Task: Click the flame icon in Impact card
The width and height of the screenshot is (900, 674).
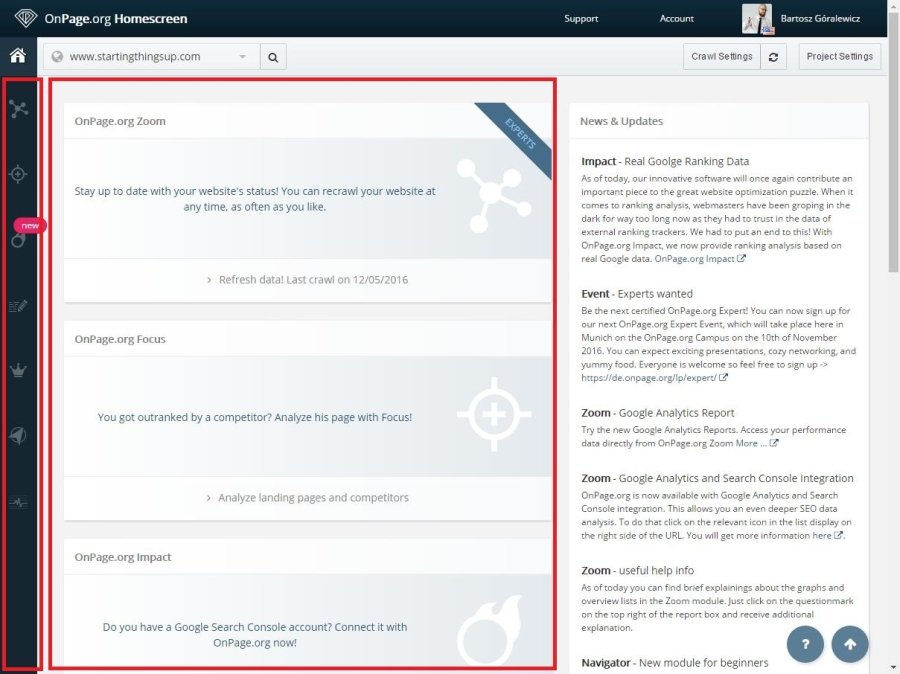Action: (490, 630)
